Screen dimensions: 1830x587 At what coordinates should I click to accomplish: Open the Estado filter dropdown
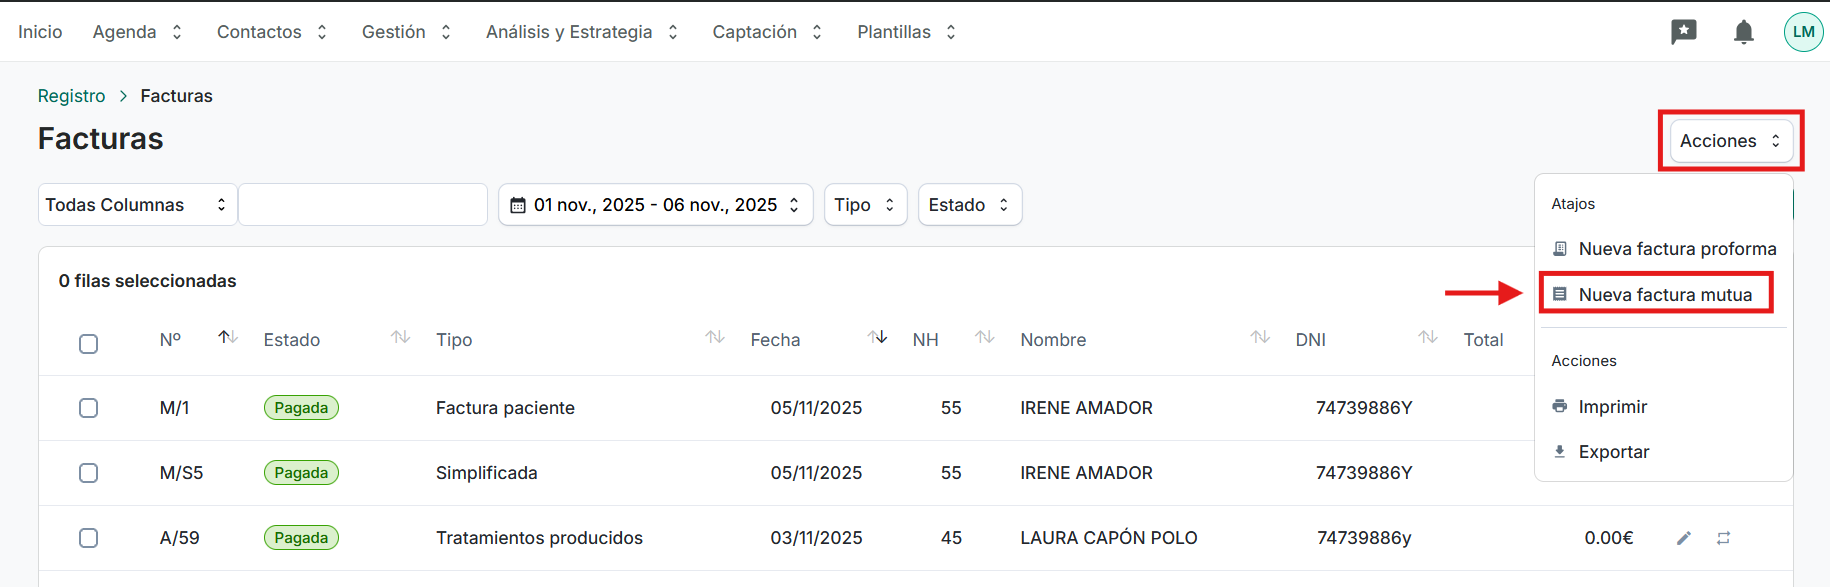[x=969, y=205]
